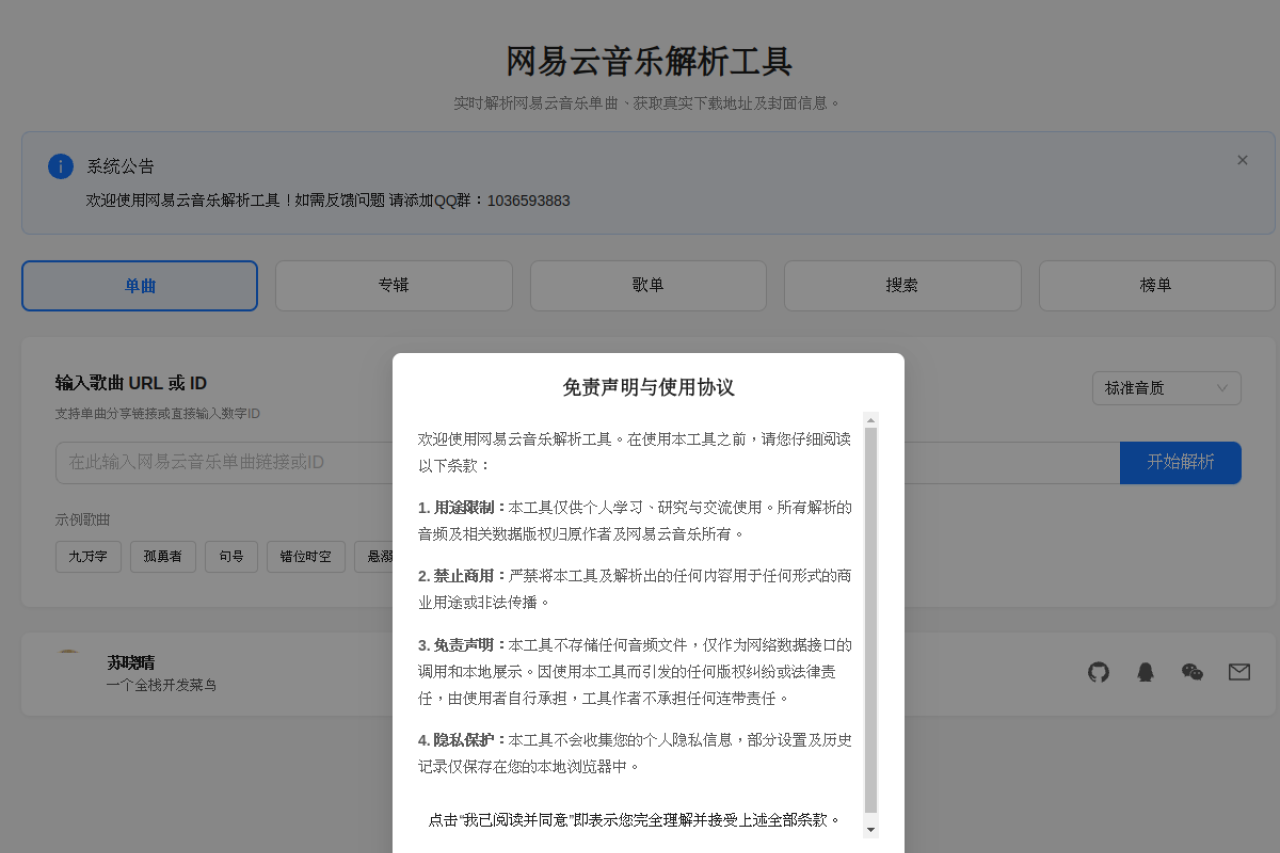
Task: Choose the 孤勇者 example song
Action: click(163, 557)
